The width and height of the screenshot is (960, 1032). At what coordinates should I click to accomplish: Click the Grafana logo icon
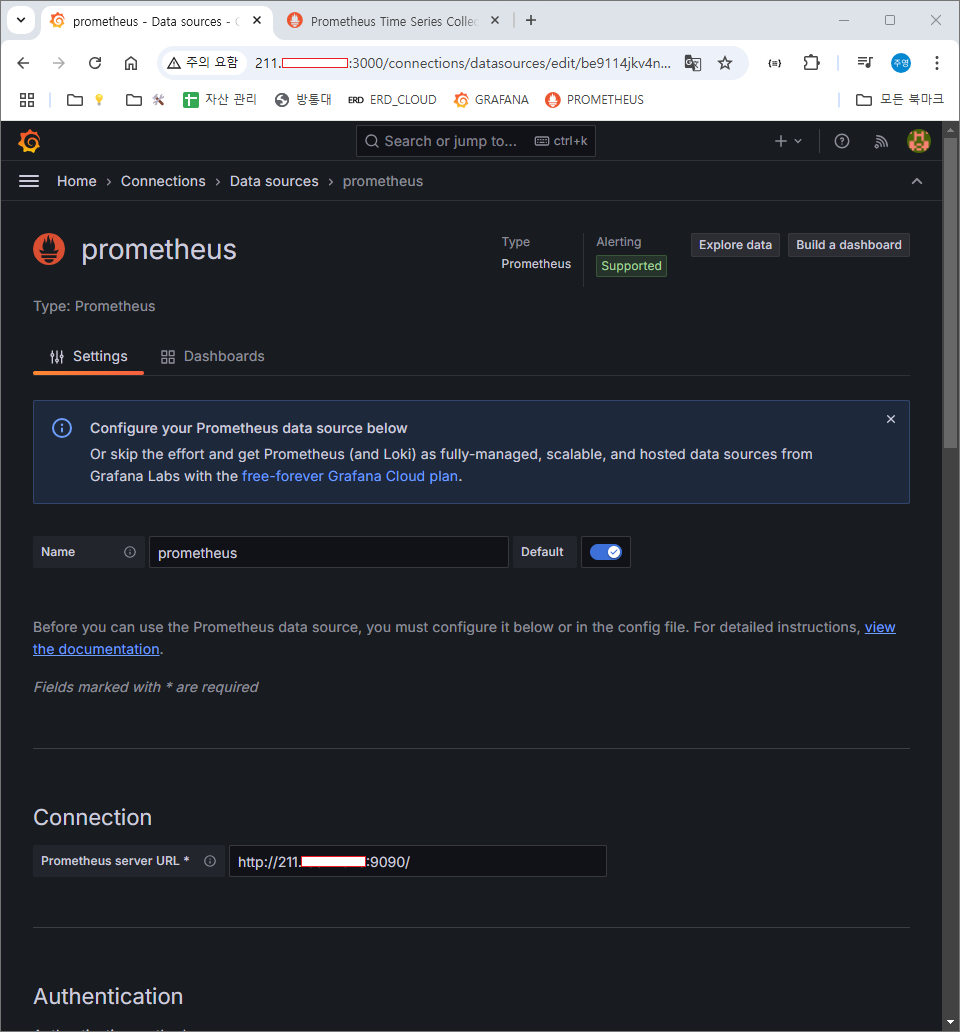point(30,141)
